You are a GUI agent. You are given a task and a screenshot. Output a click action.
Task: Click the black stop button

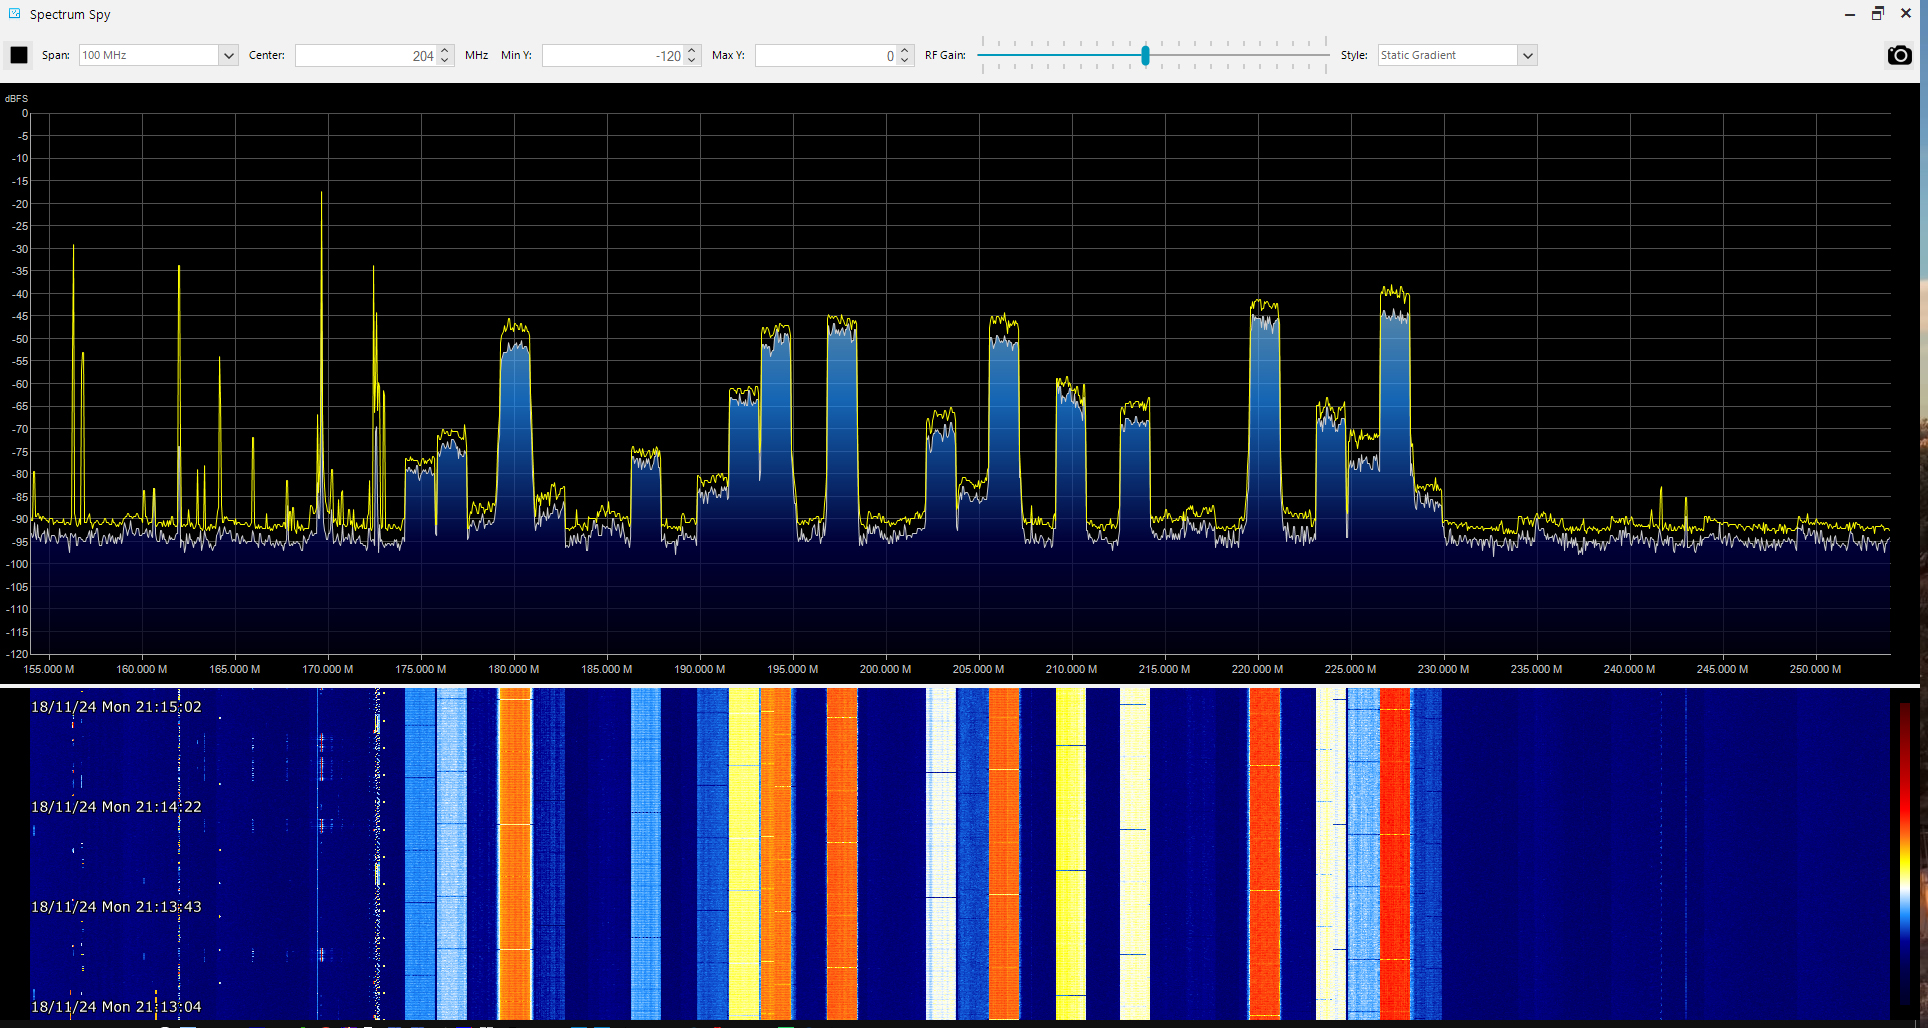click(x=19, y=55)
